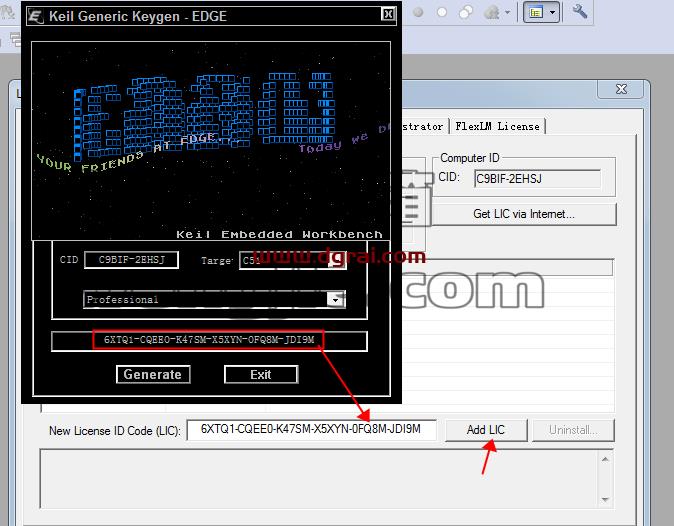Viewport: 674px width, 526px height.
Task: Click the Generate button
Action: [x=153, y=374]
